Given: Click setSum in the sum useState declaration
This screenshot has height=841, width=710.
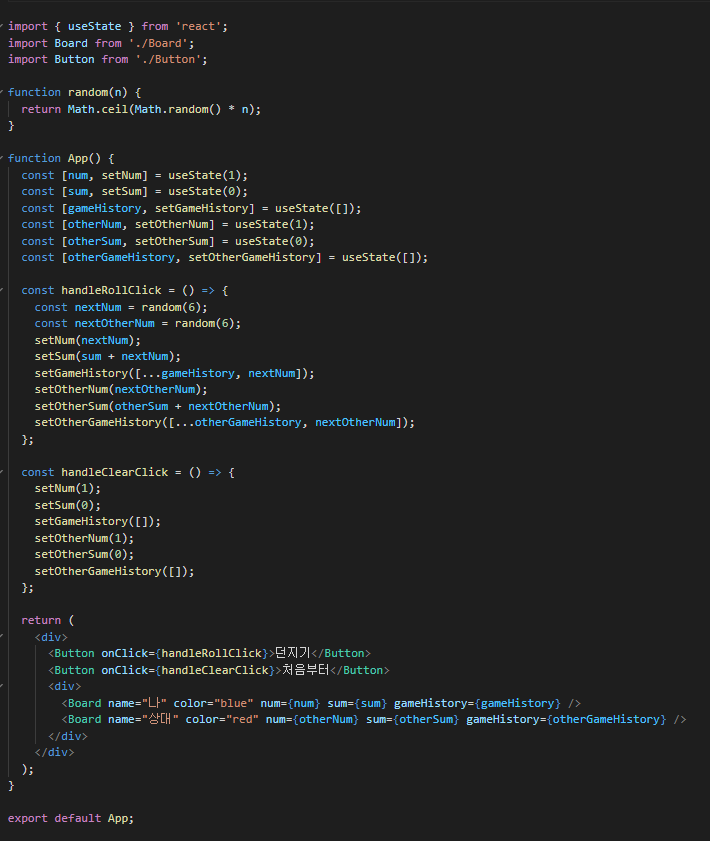Looking at the screenshot, I should tap(121, 191).
